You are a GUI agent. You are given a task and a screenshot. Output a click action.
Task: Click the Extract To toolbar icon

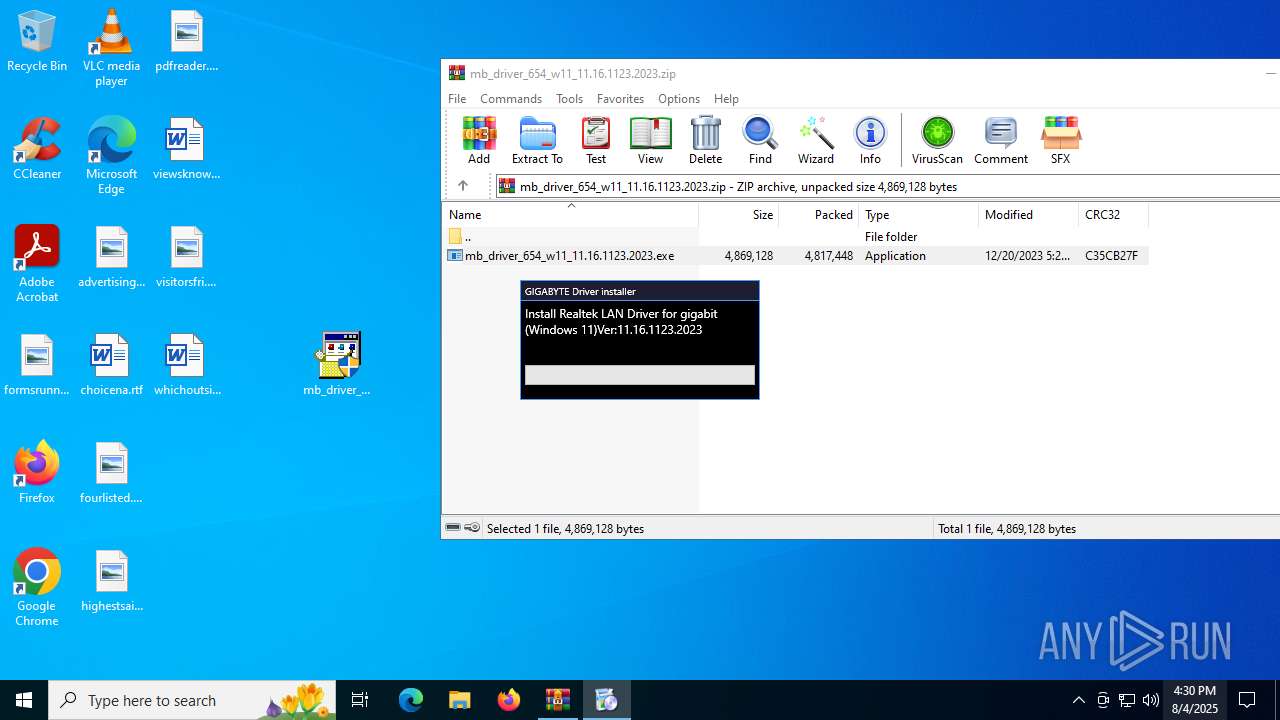coord(537,140)
